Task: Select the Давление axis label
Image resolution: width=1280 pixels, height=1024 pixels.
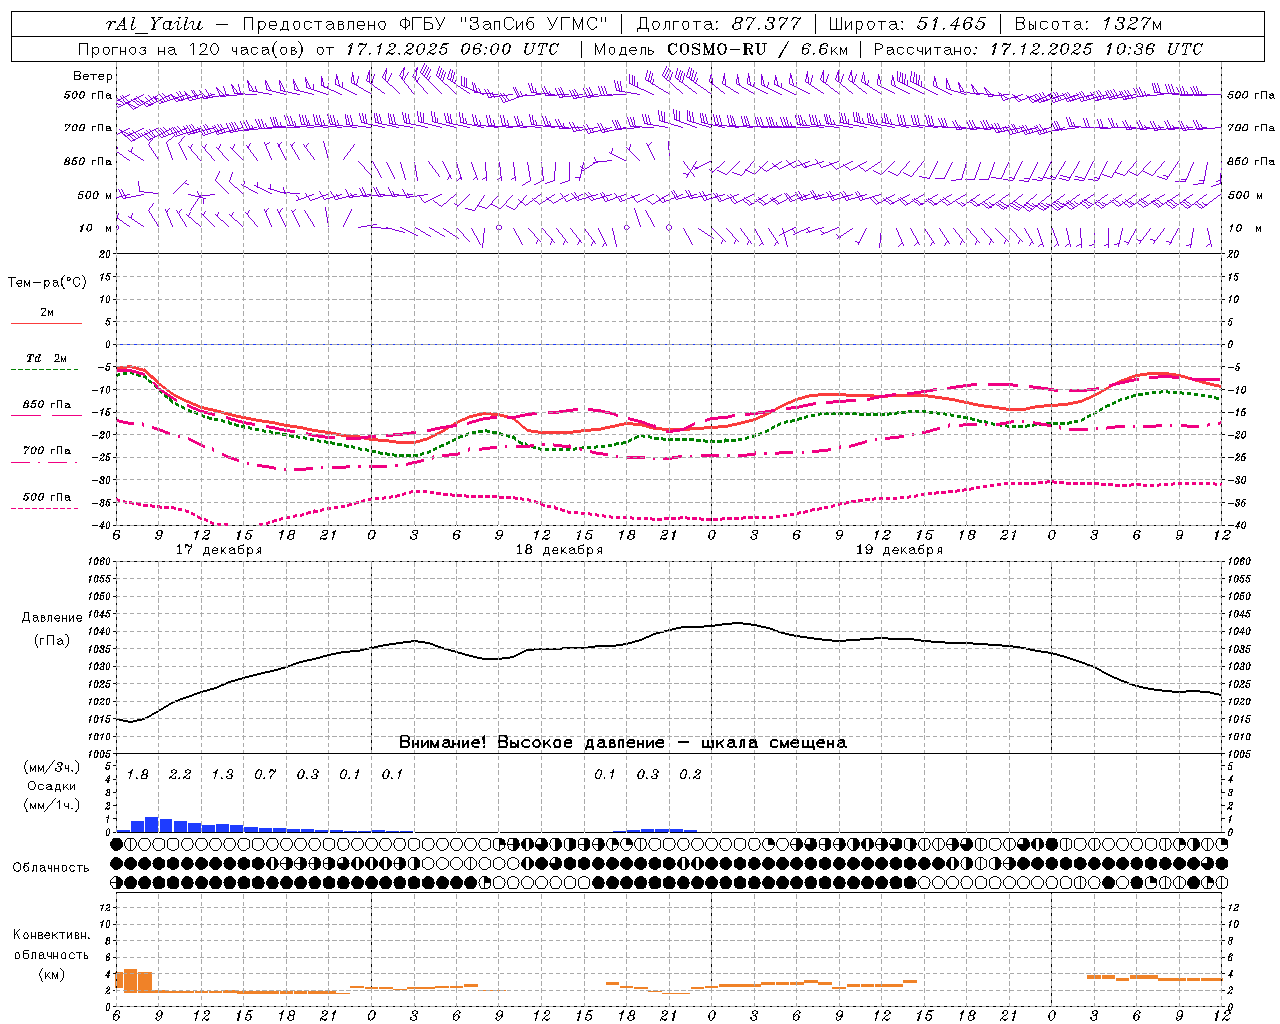Action: tap(52, 618)
